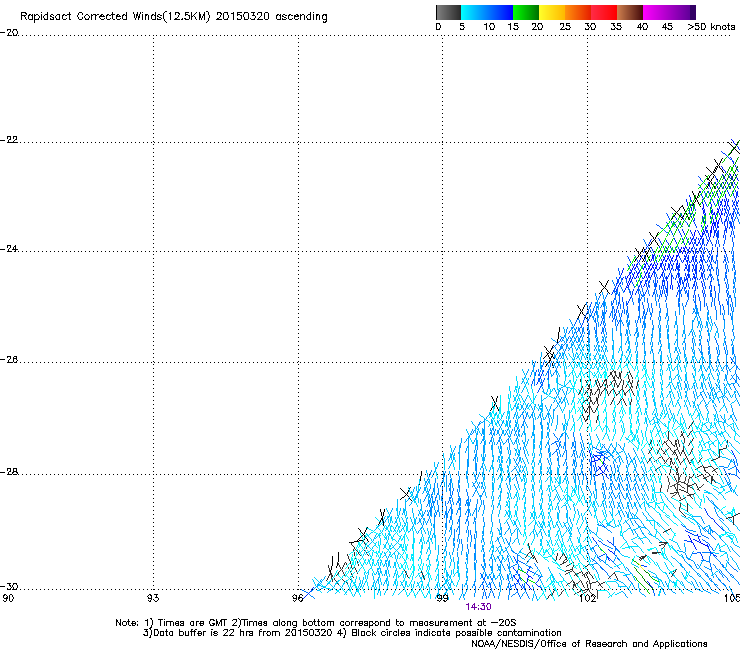The height and width of the screenshot is (650, 740).
Task: Click the note 'Data buffer is 22 hrs'
Action: click(204, 633)
